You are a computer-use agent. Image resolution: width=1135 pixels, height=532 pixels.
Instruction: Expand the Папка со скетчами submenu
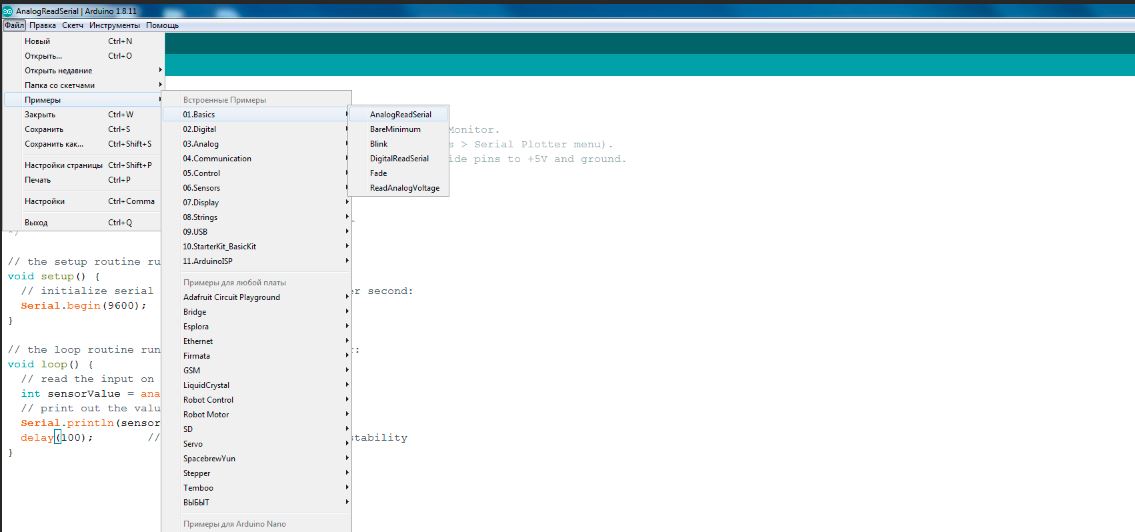point(83,85)
